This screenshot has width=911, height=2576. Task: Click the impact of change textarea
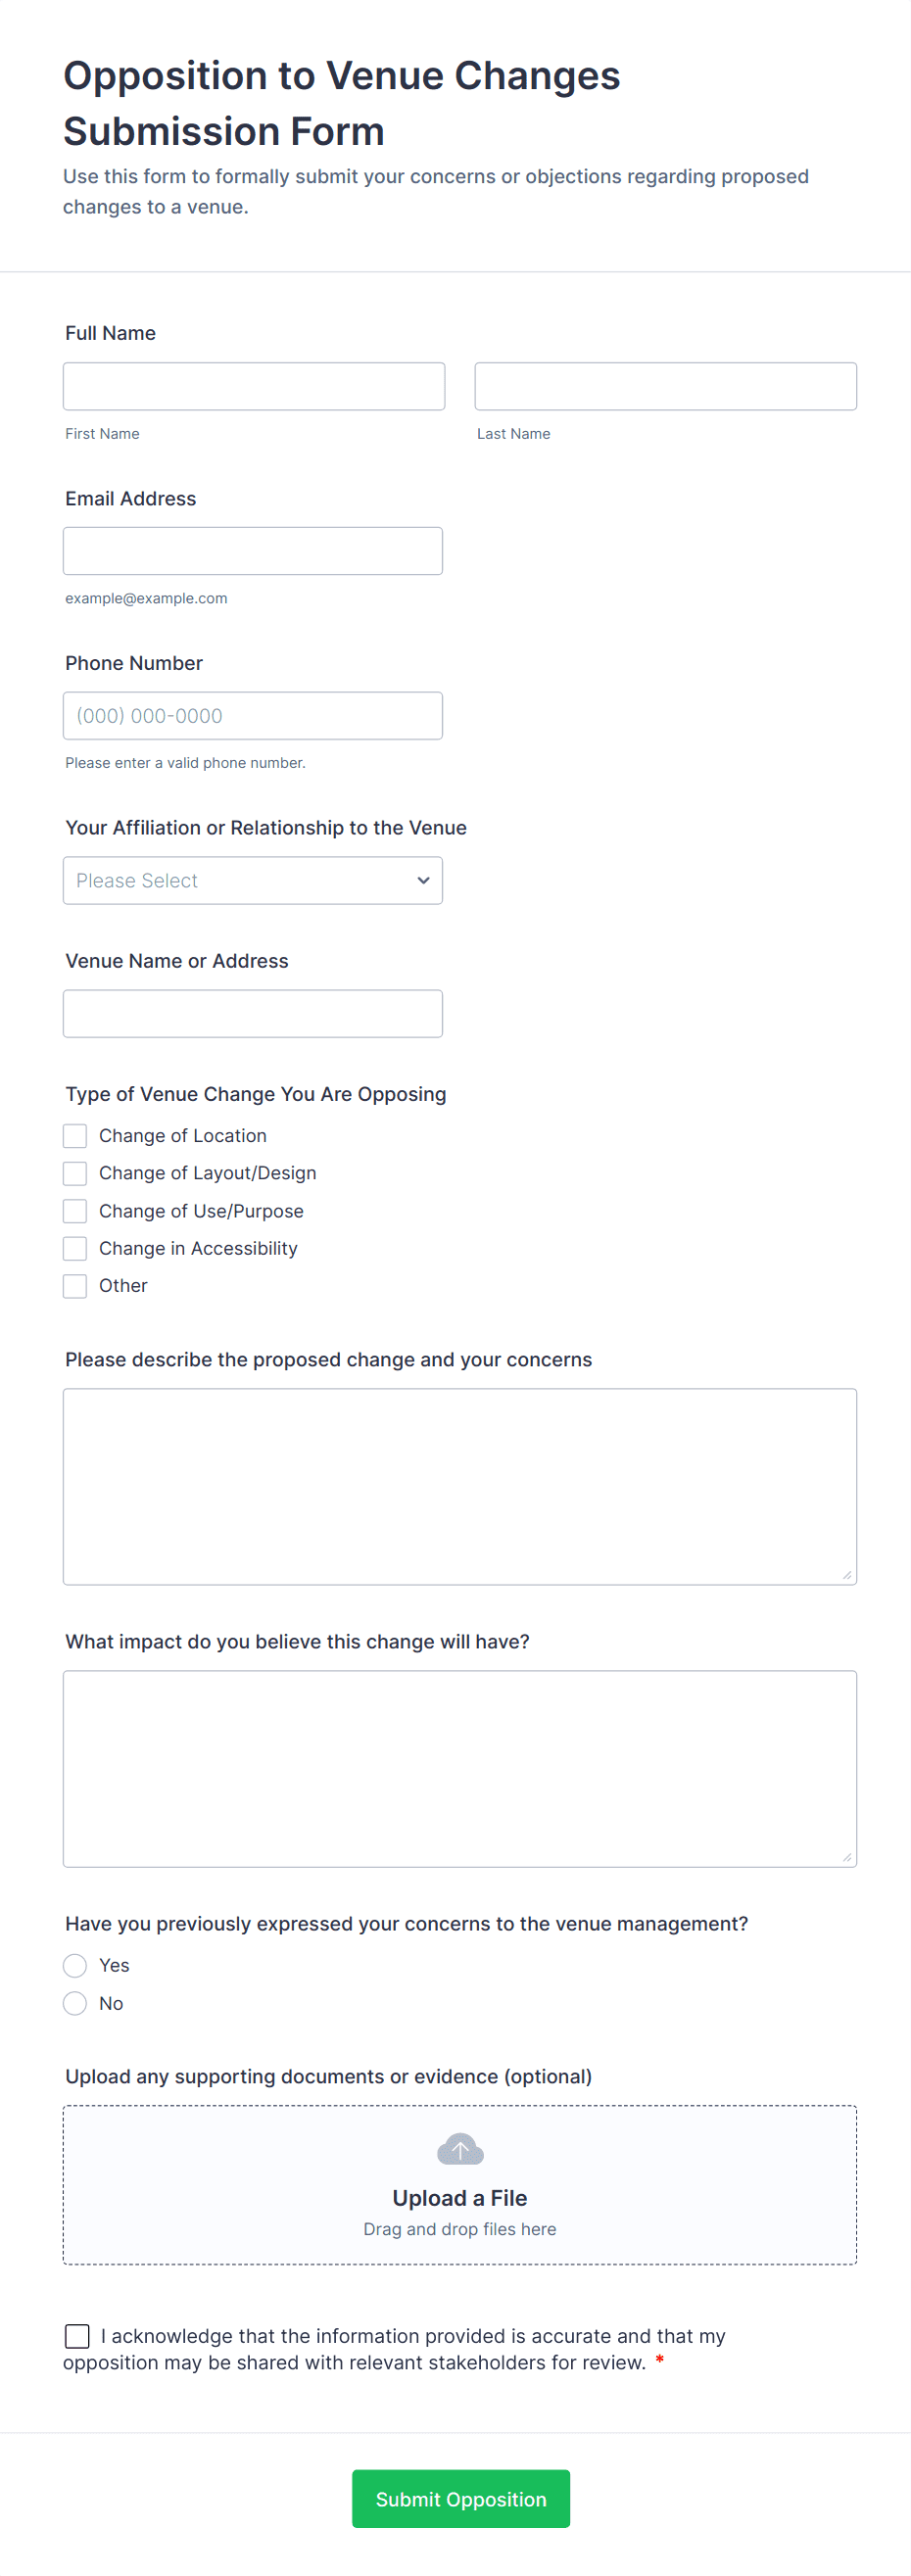click(460, 1768)
